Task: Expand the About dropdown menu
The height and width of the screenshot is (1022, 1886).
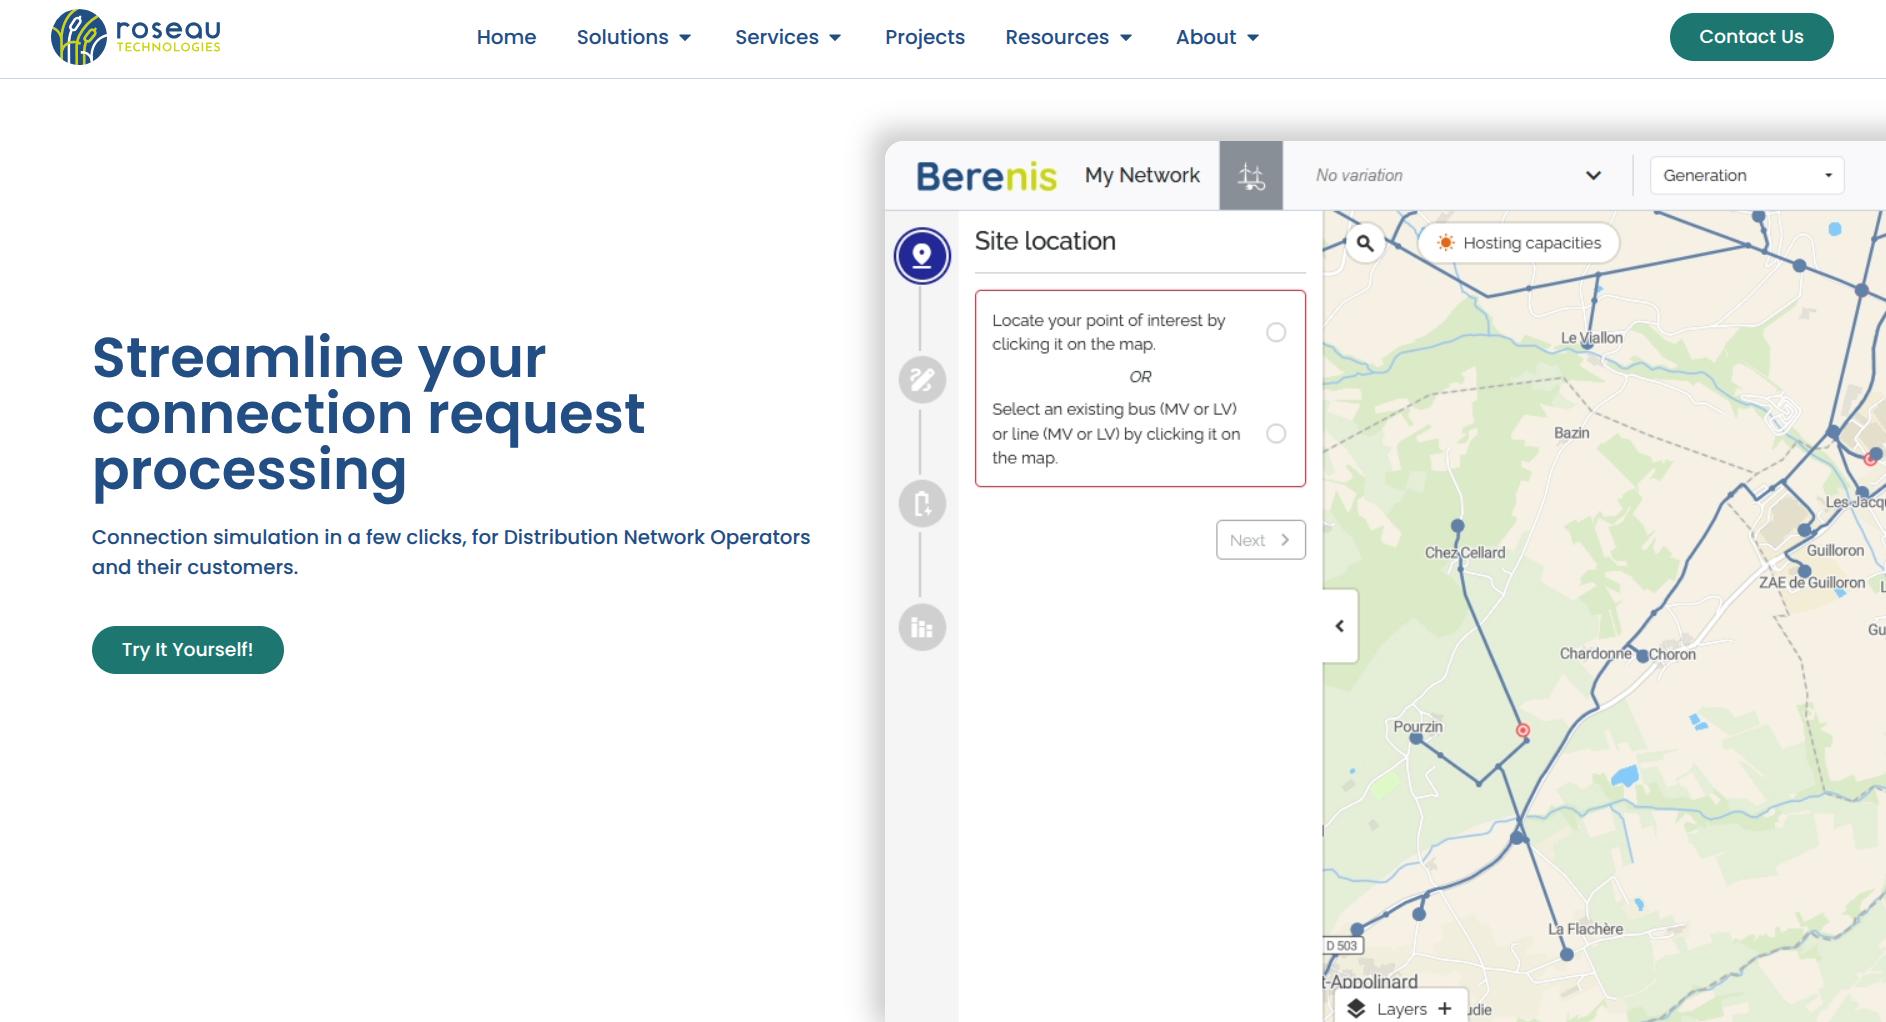Action: [1217, 37]
